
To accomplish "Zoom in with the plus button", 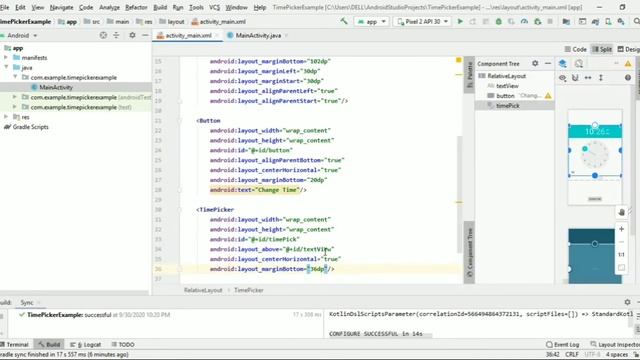I will coord(621,229).
